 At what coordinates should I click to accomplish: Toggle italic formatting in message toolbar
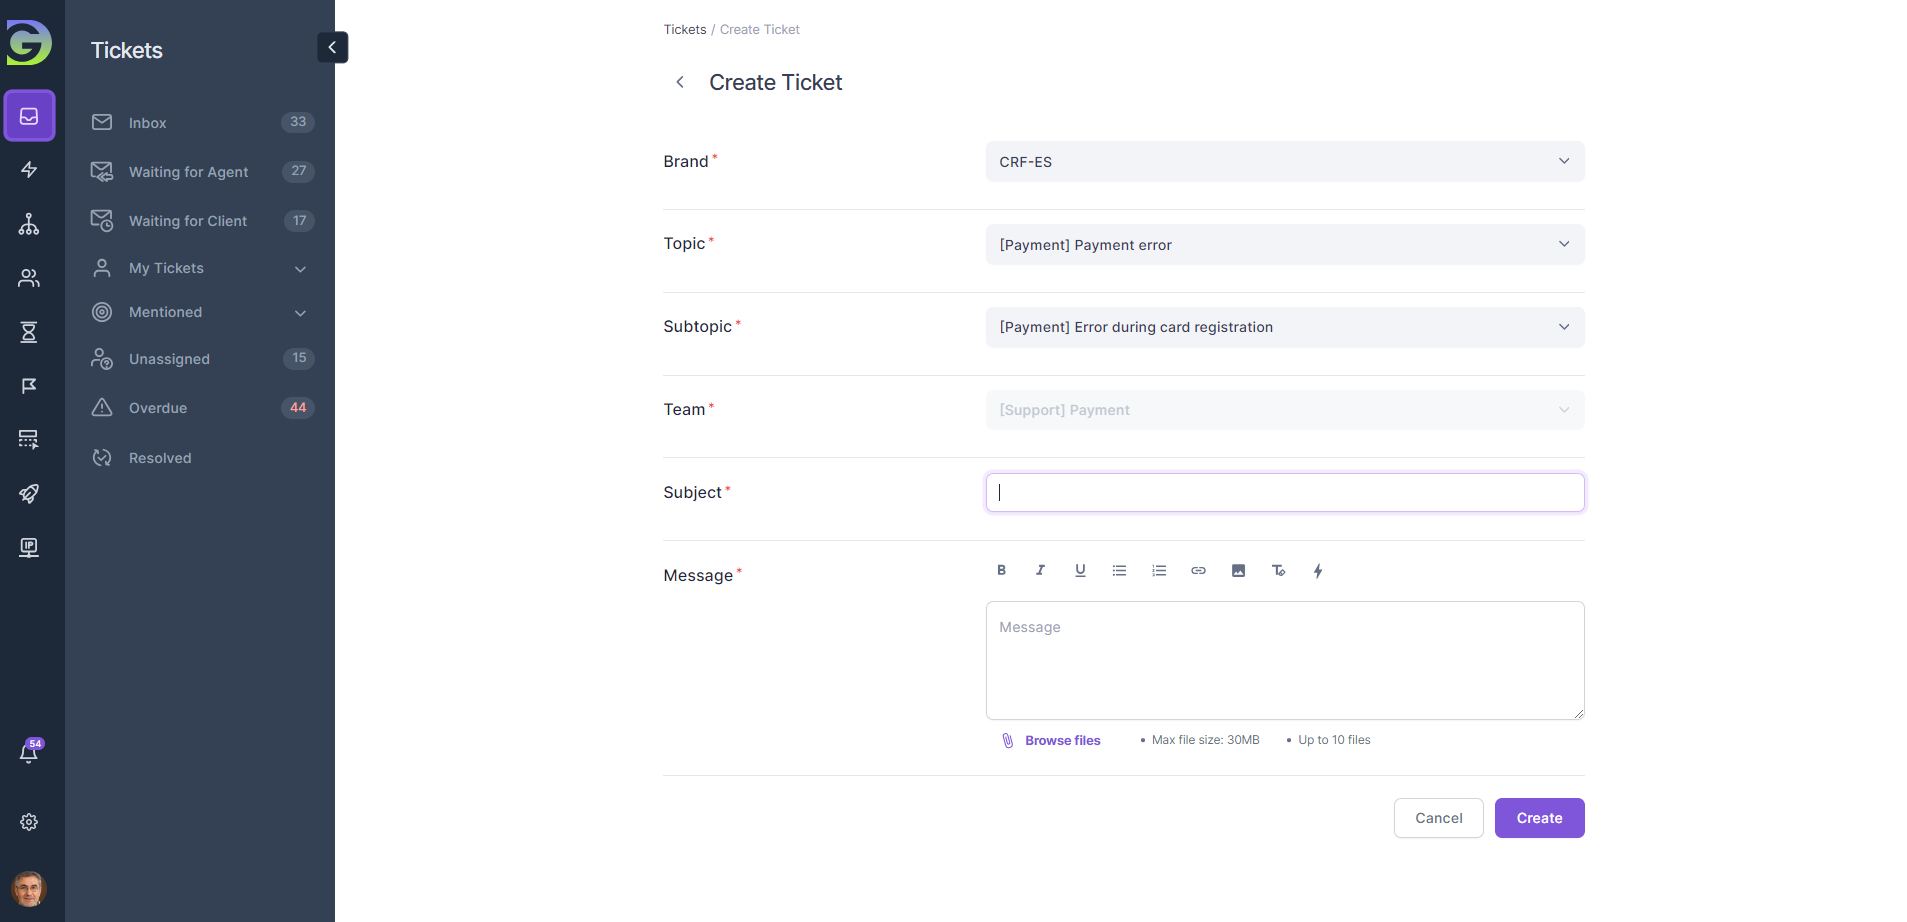tap(1040, 570)
